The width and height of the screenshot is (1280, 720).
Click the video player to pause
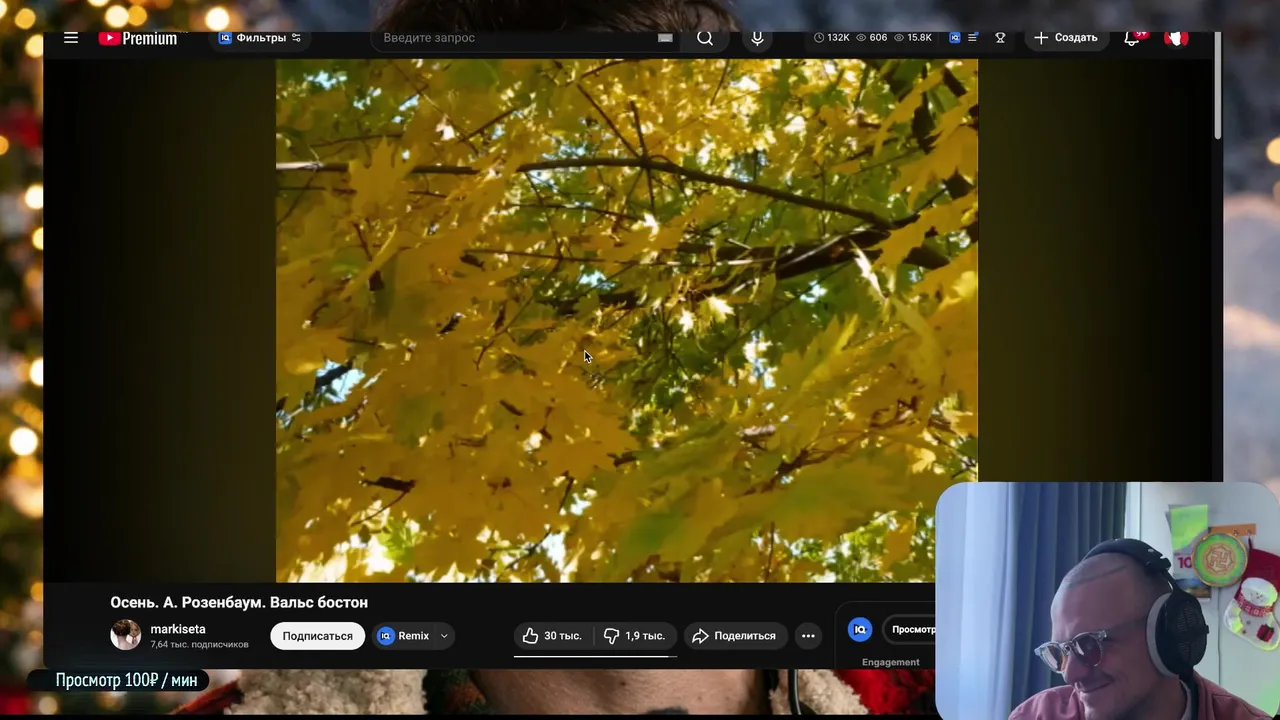tap(626, 320)
